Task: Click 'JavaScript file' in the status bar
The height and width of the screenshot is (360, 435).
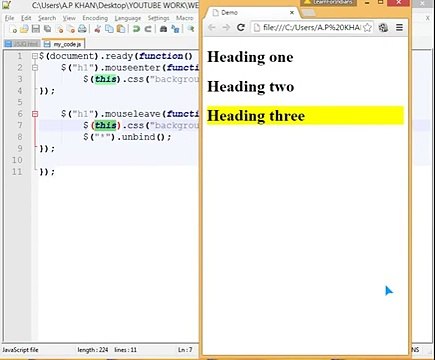Action: [x=21, y=350]
